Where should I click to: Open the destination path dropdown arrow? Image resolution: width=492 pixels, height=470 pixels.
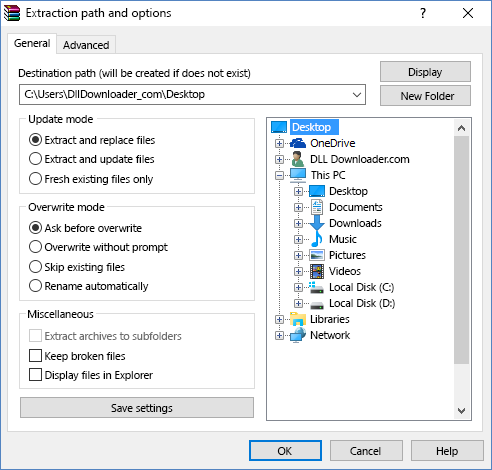tap(357, 95)
